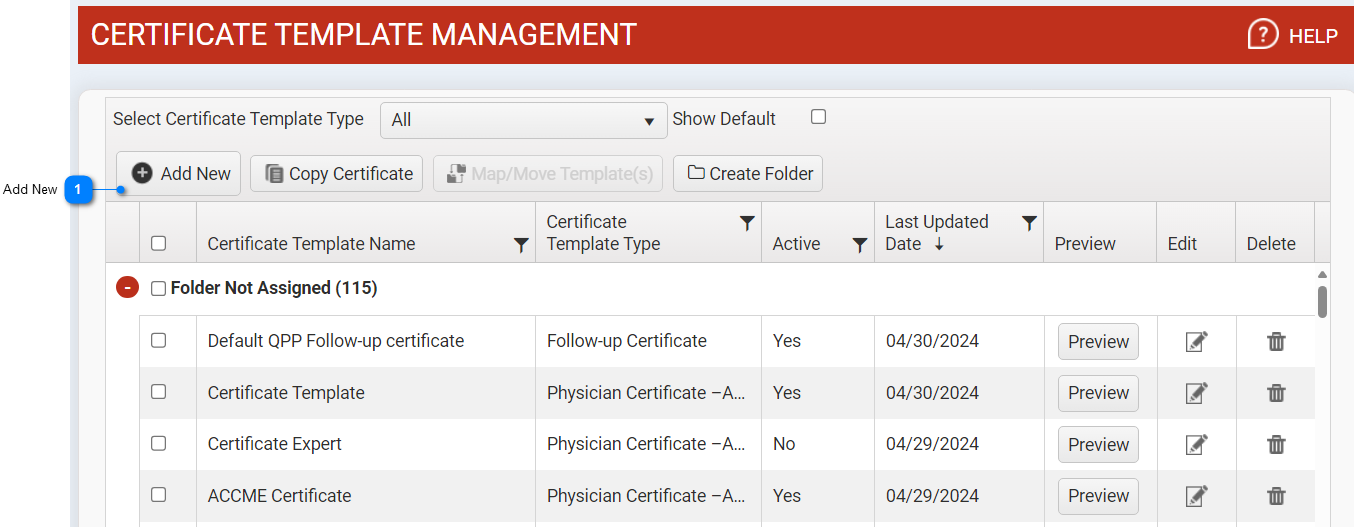The height and width of the screenshot is (527, 1354).
Task: Filter the Certificate Template Type column
Action: (x=746, y=224)
